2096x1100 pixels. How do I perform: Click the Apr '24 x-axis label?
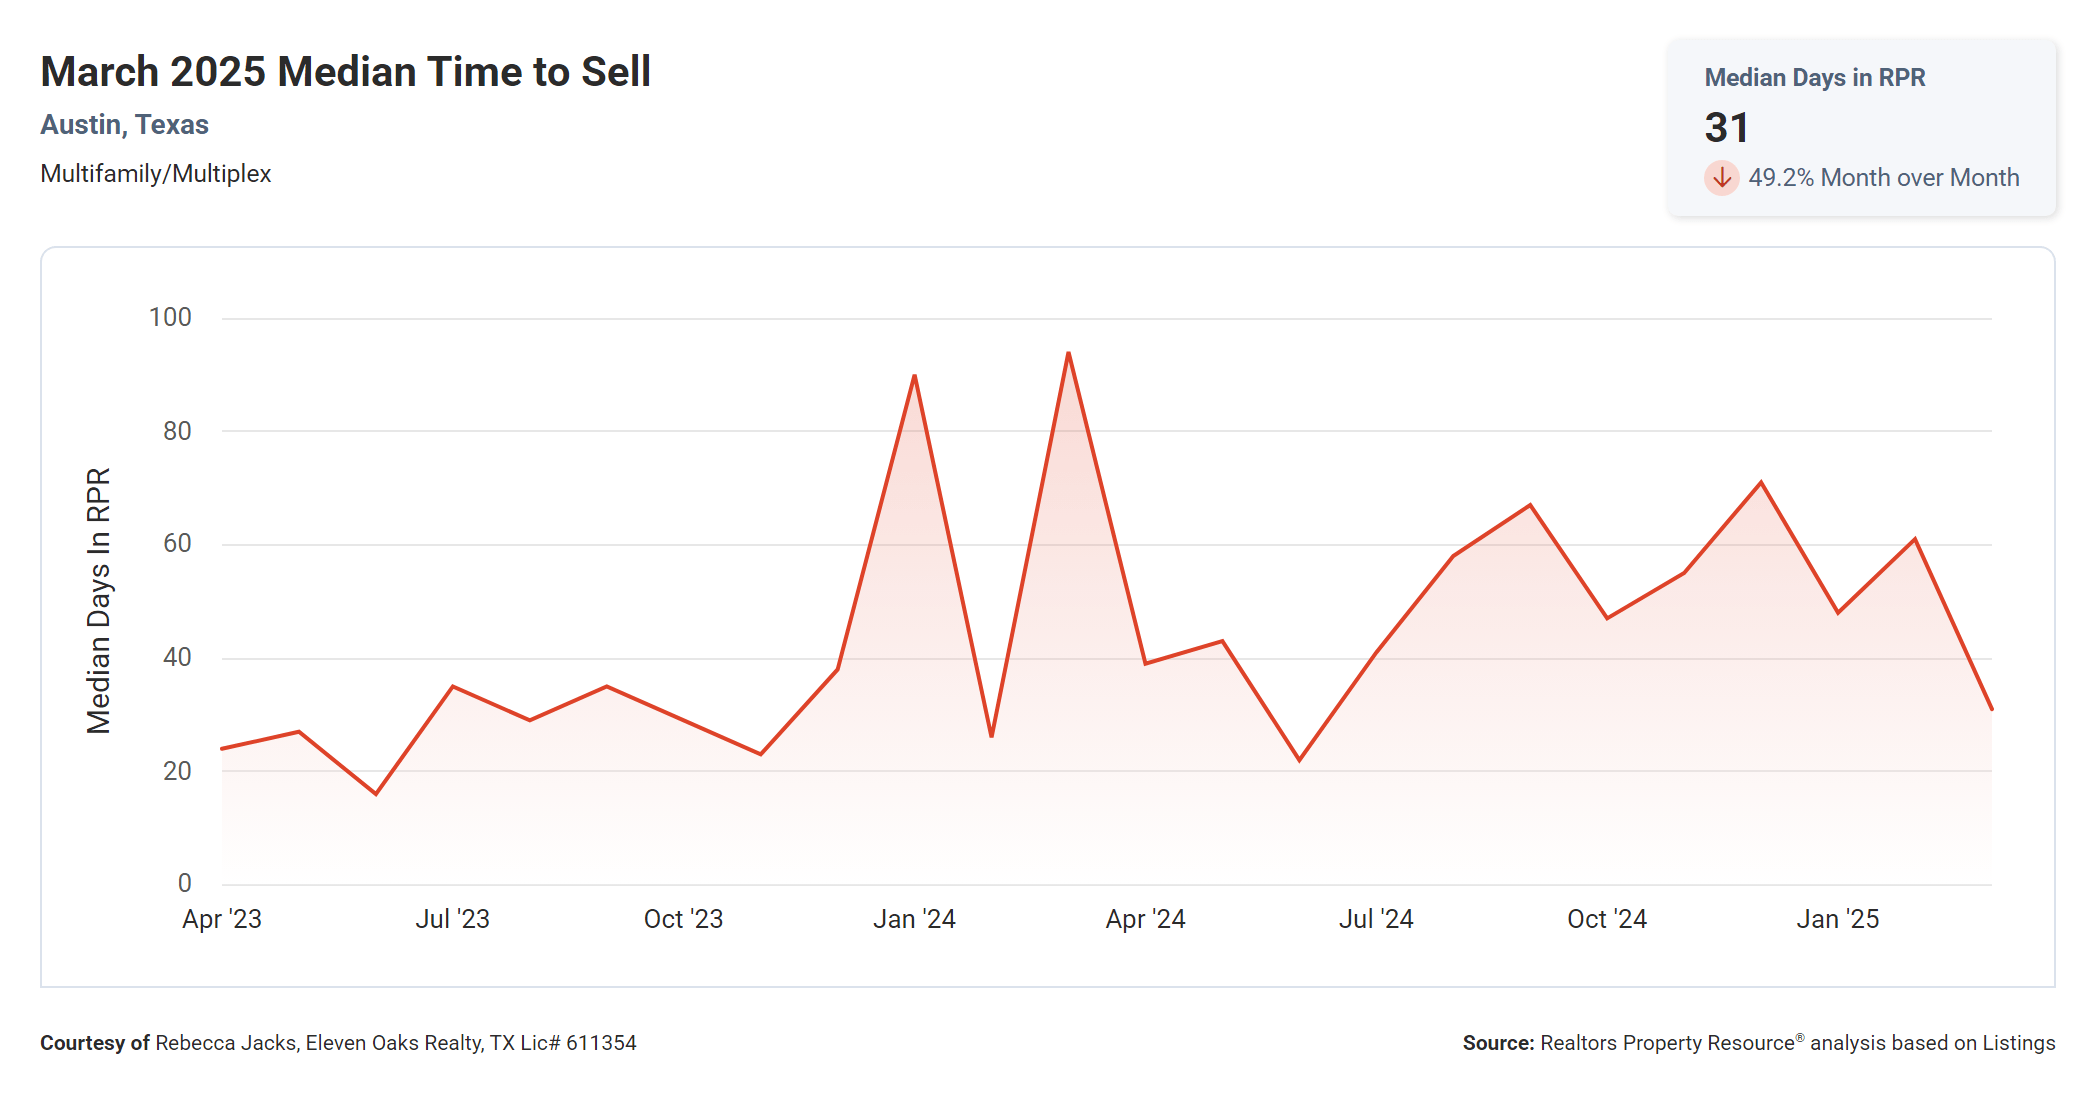pos(1145,919)
